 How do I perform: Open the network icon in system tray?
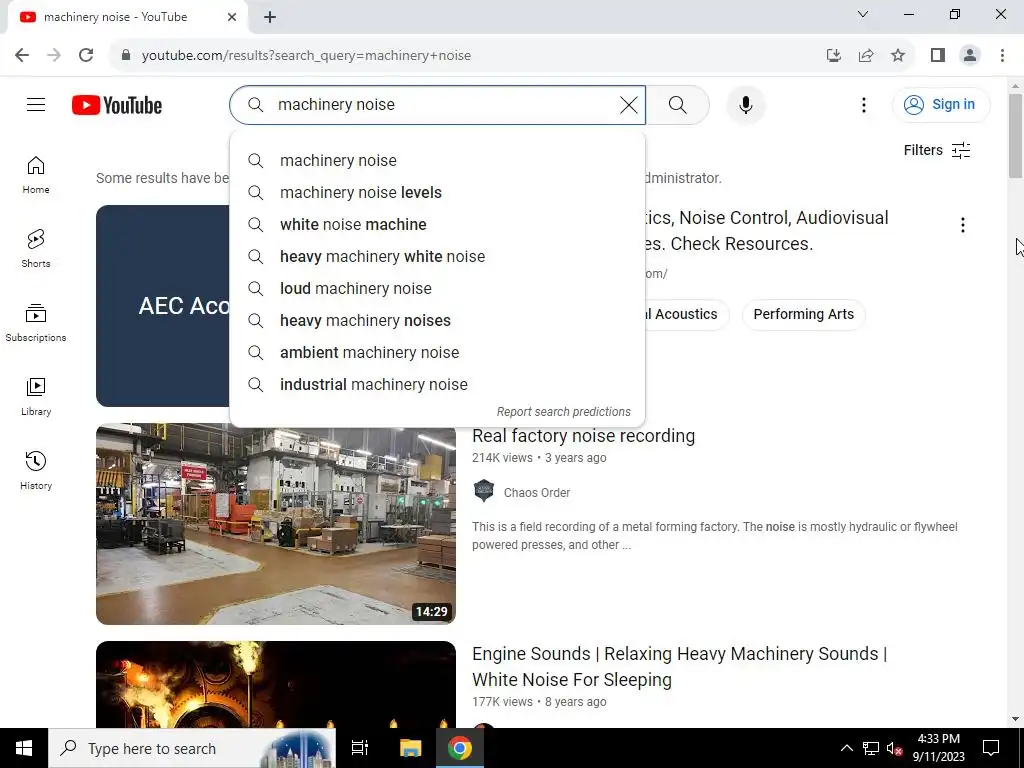point(871,748)
